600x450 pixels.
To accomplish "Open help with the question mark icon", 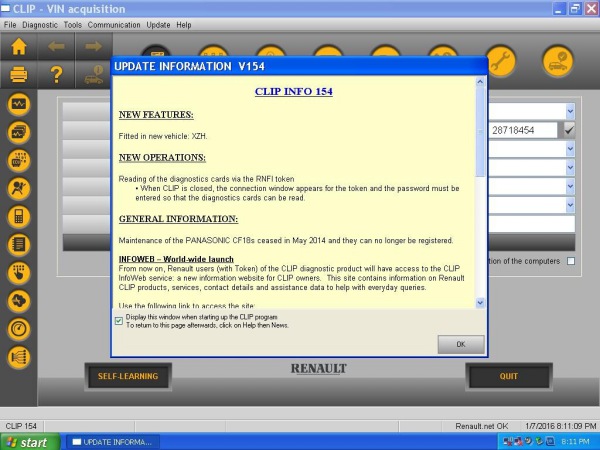I will [x=56, y=75].
